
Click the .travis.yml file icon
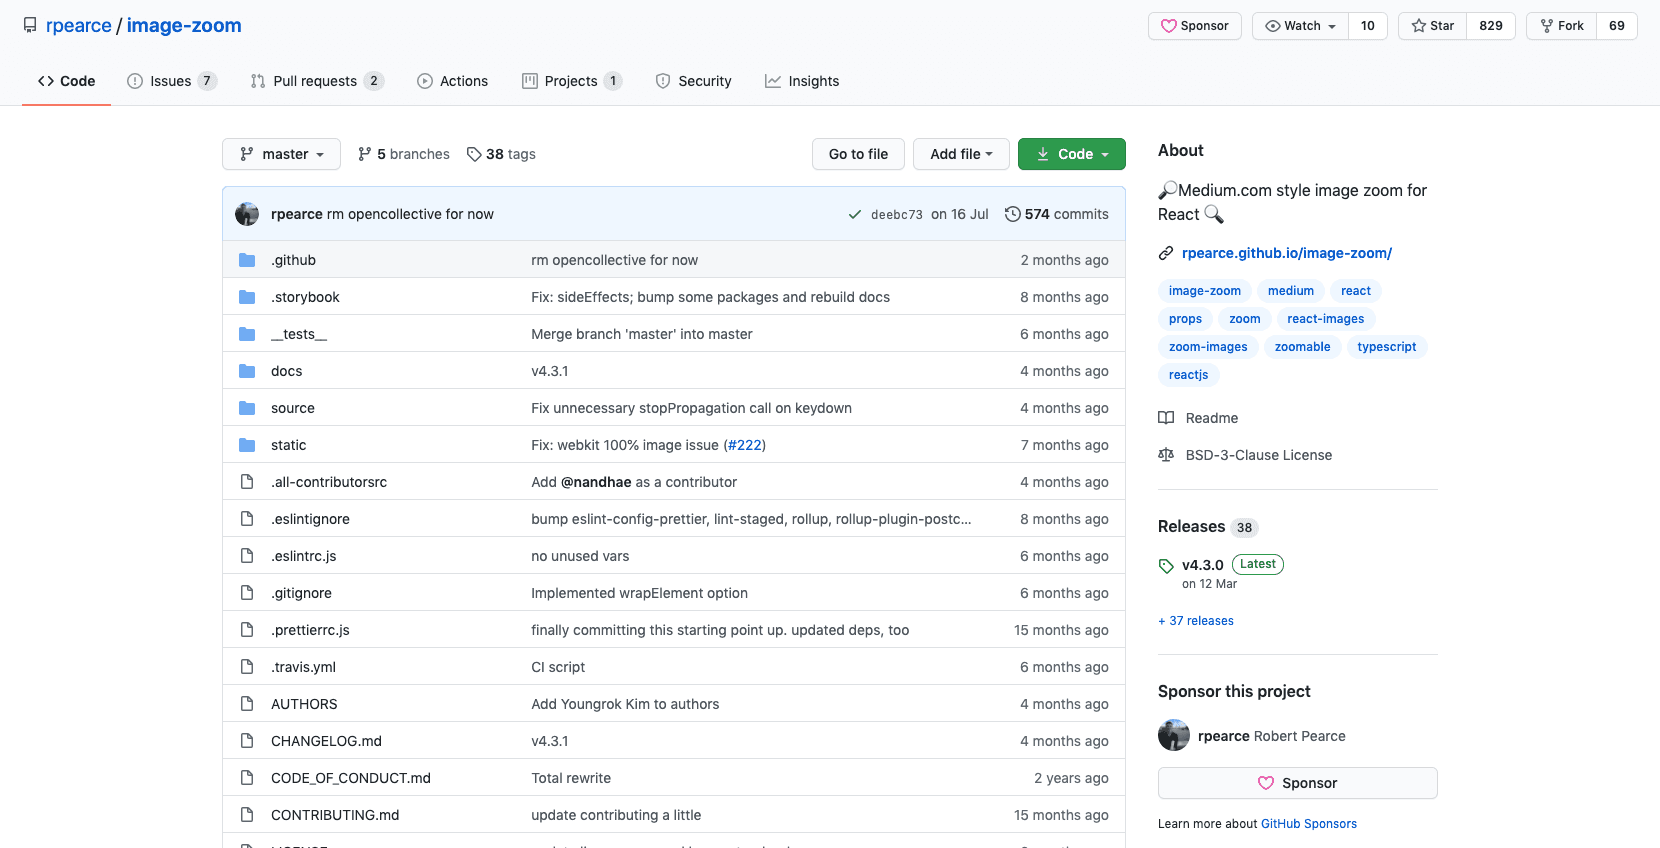247,667
